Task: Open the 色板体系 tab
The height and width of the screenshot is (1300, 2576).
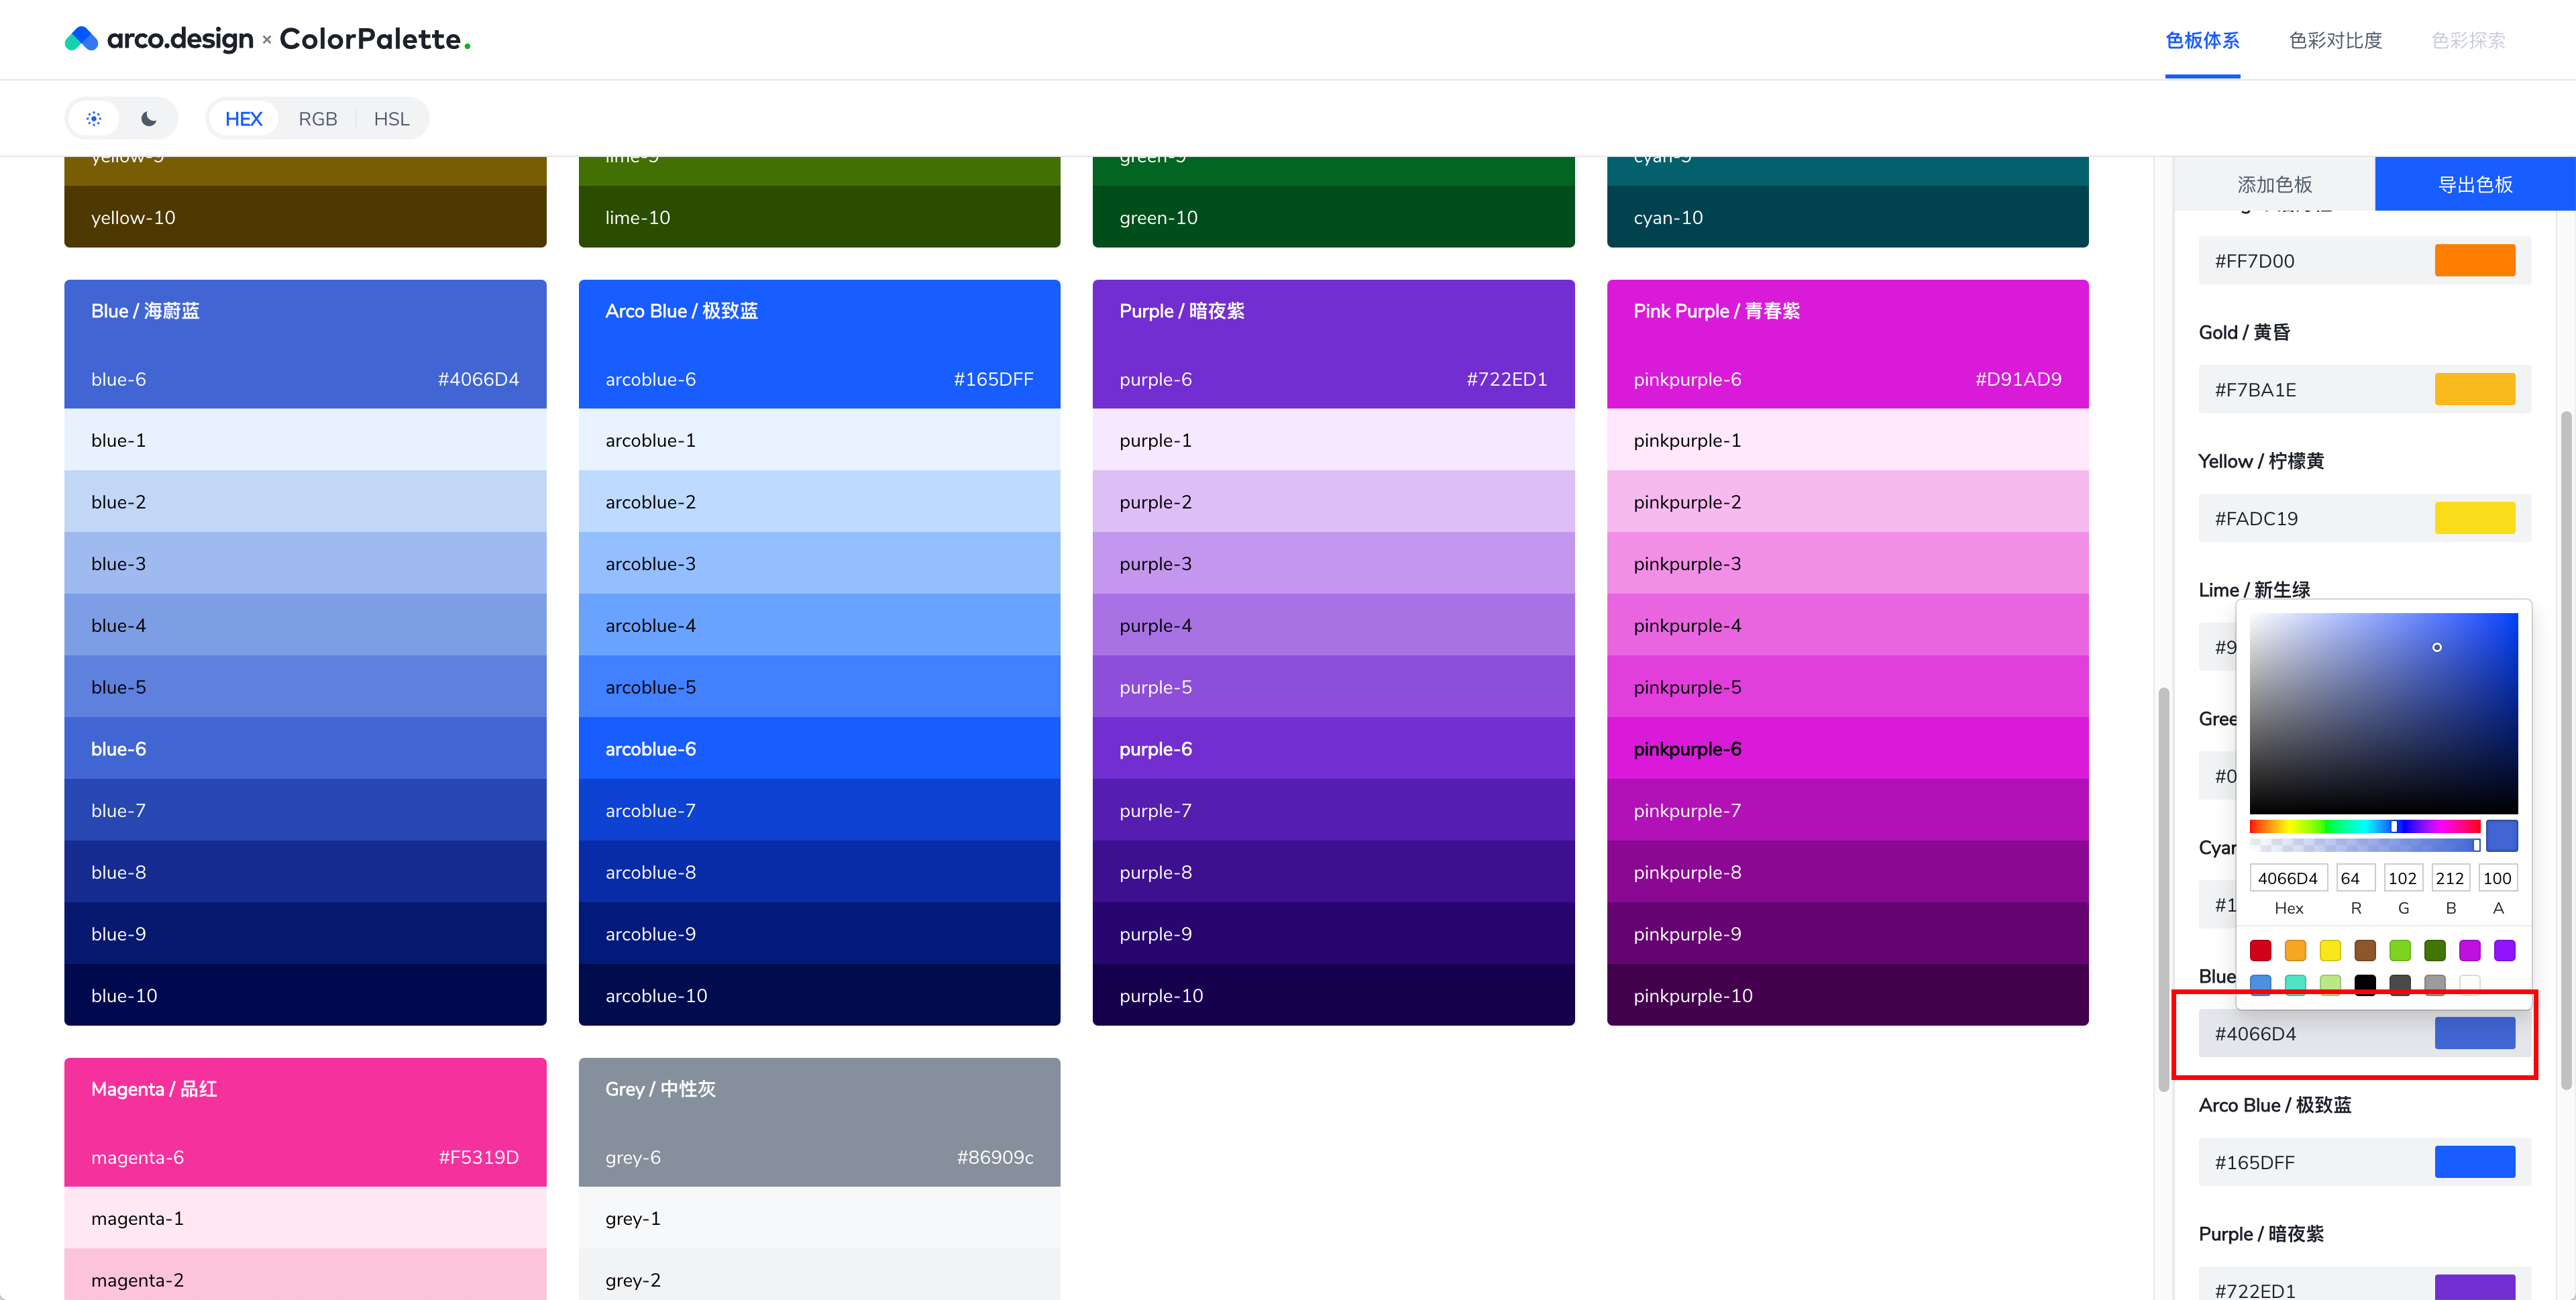Action: pyautogui.click(x=2202, y=40)
